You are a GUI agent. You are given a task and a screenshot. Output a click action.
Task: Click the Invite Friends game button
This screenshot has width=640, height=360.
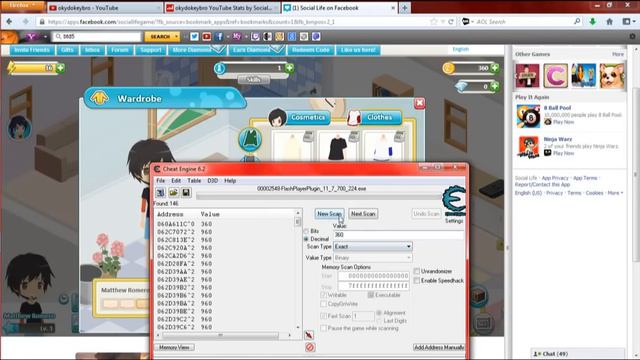tap(32, 50)
